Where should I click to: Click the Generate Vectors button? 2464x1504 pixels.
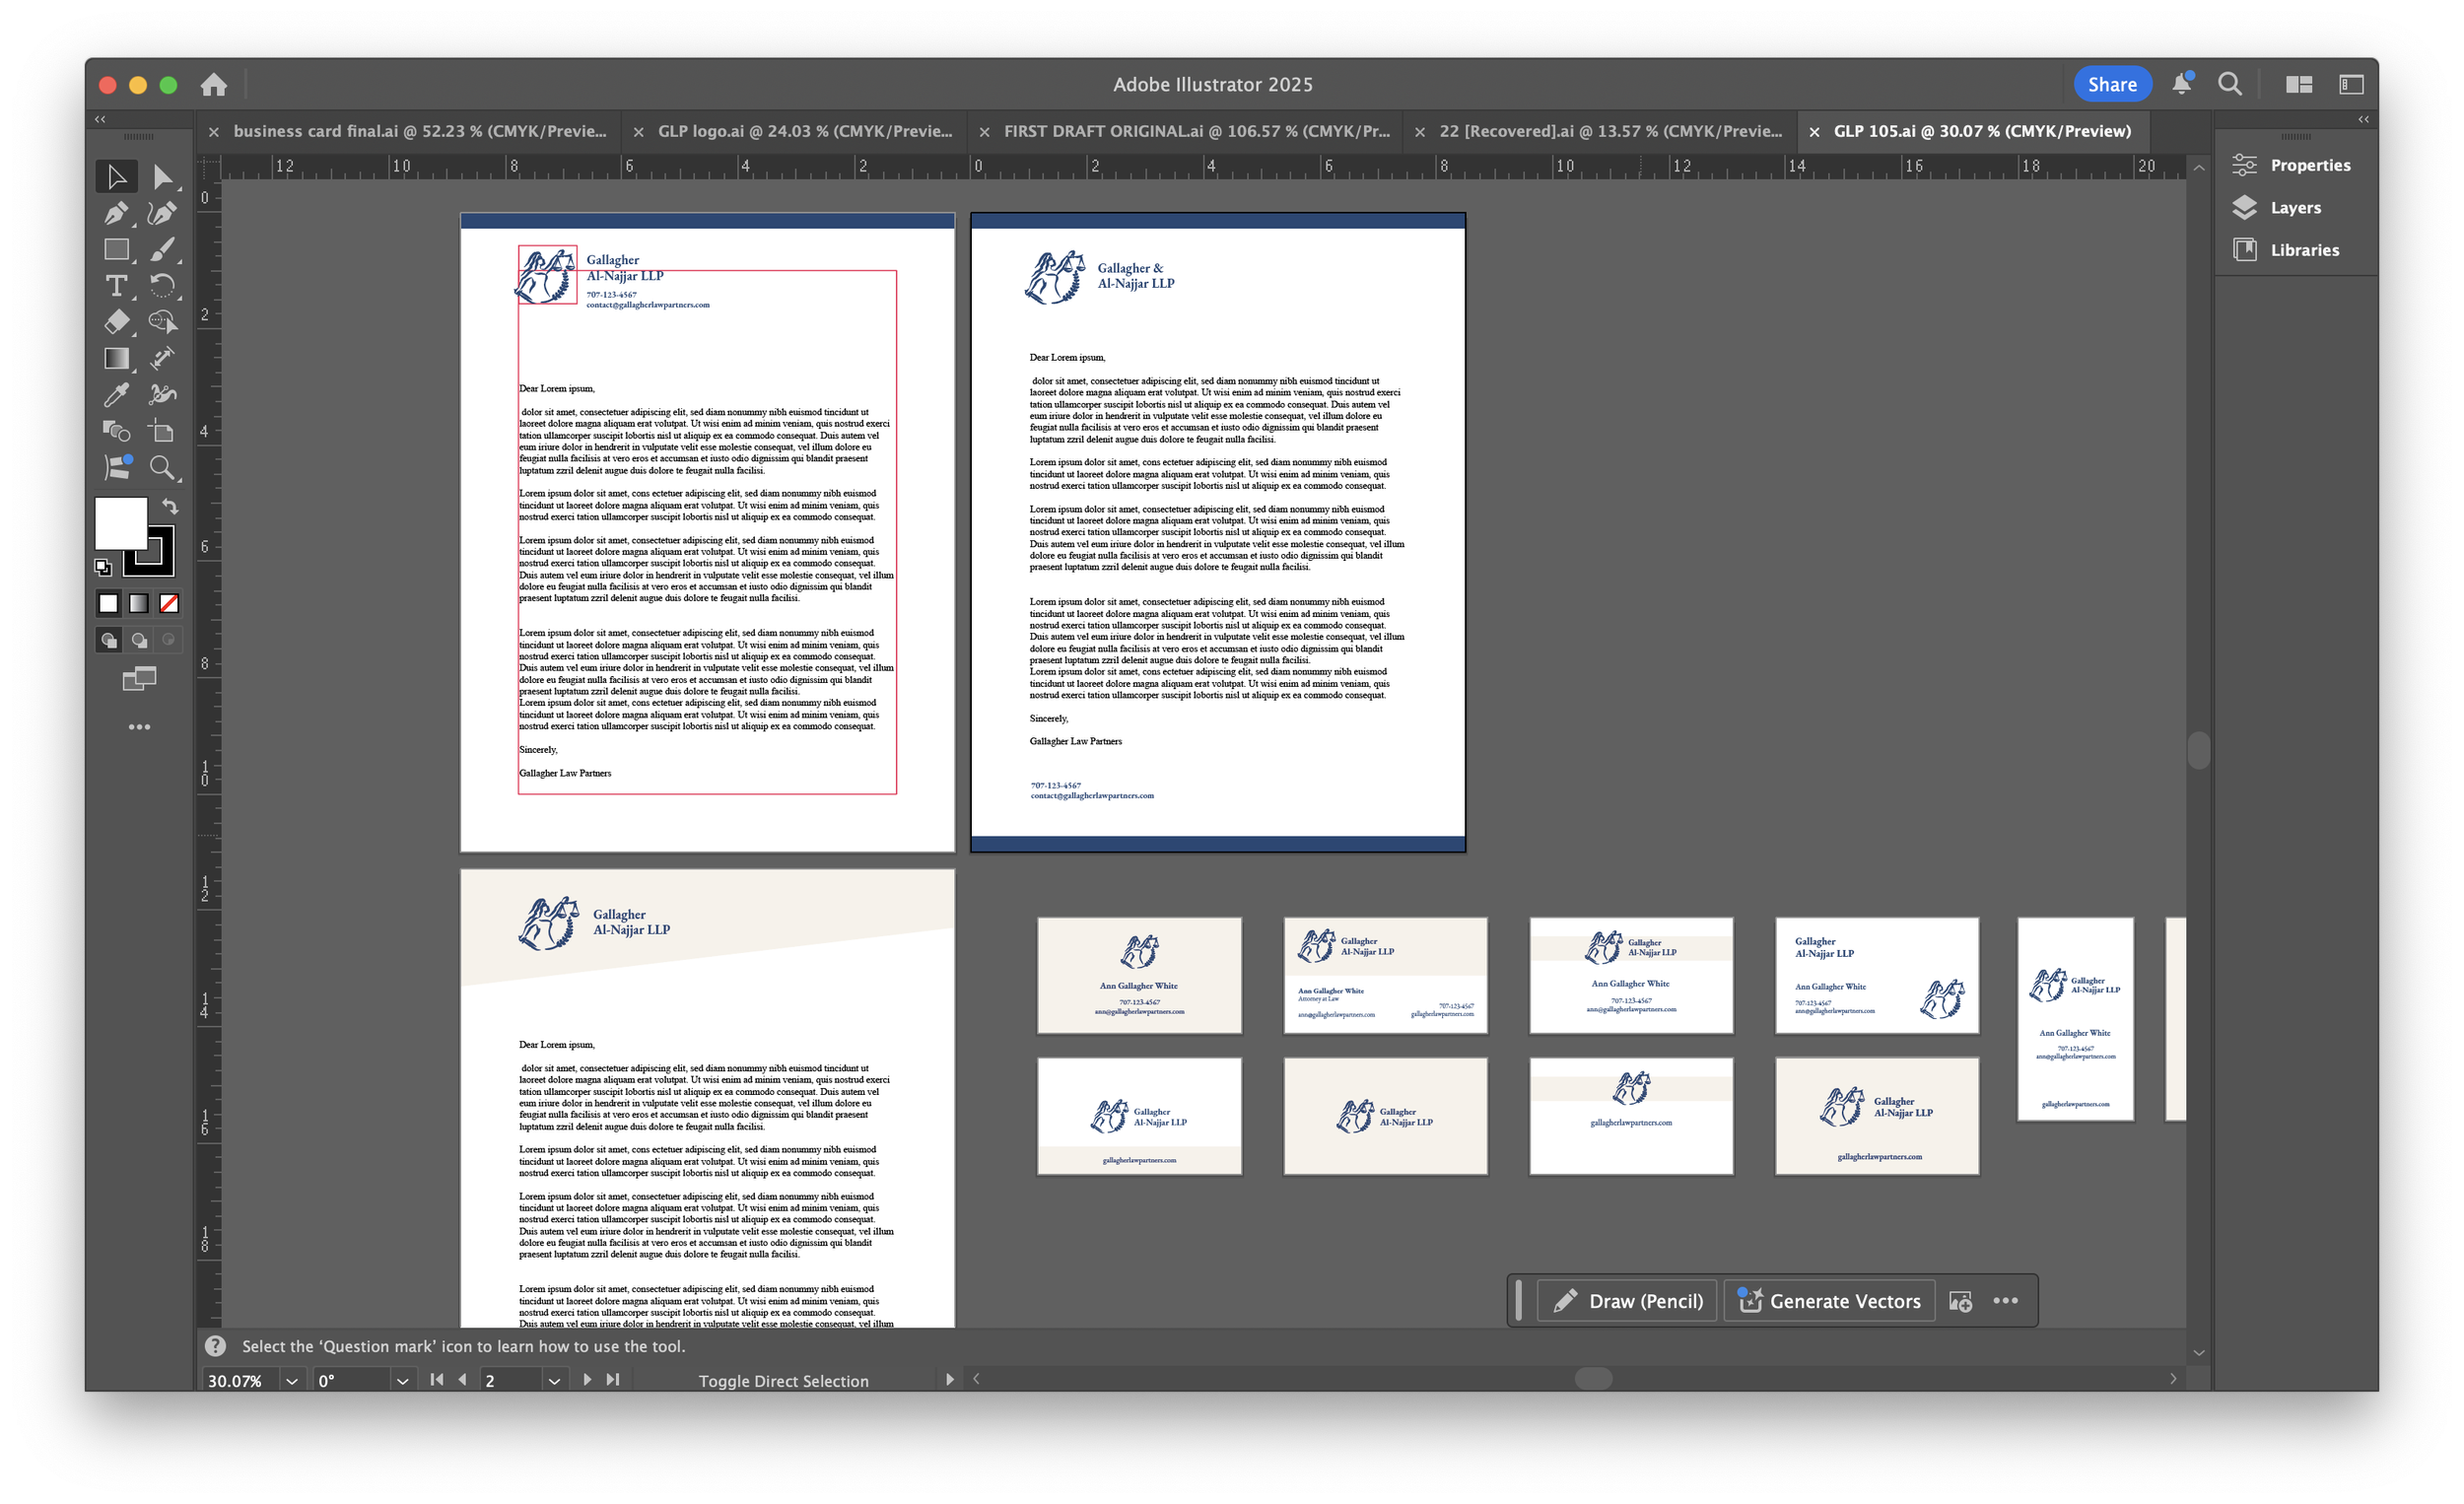[1829, 1301]
